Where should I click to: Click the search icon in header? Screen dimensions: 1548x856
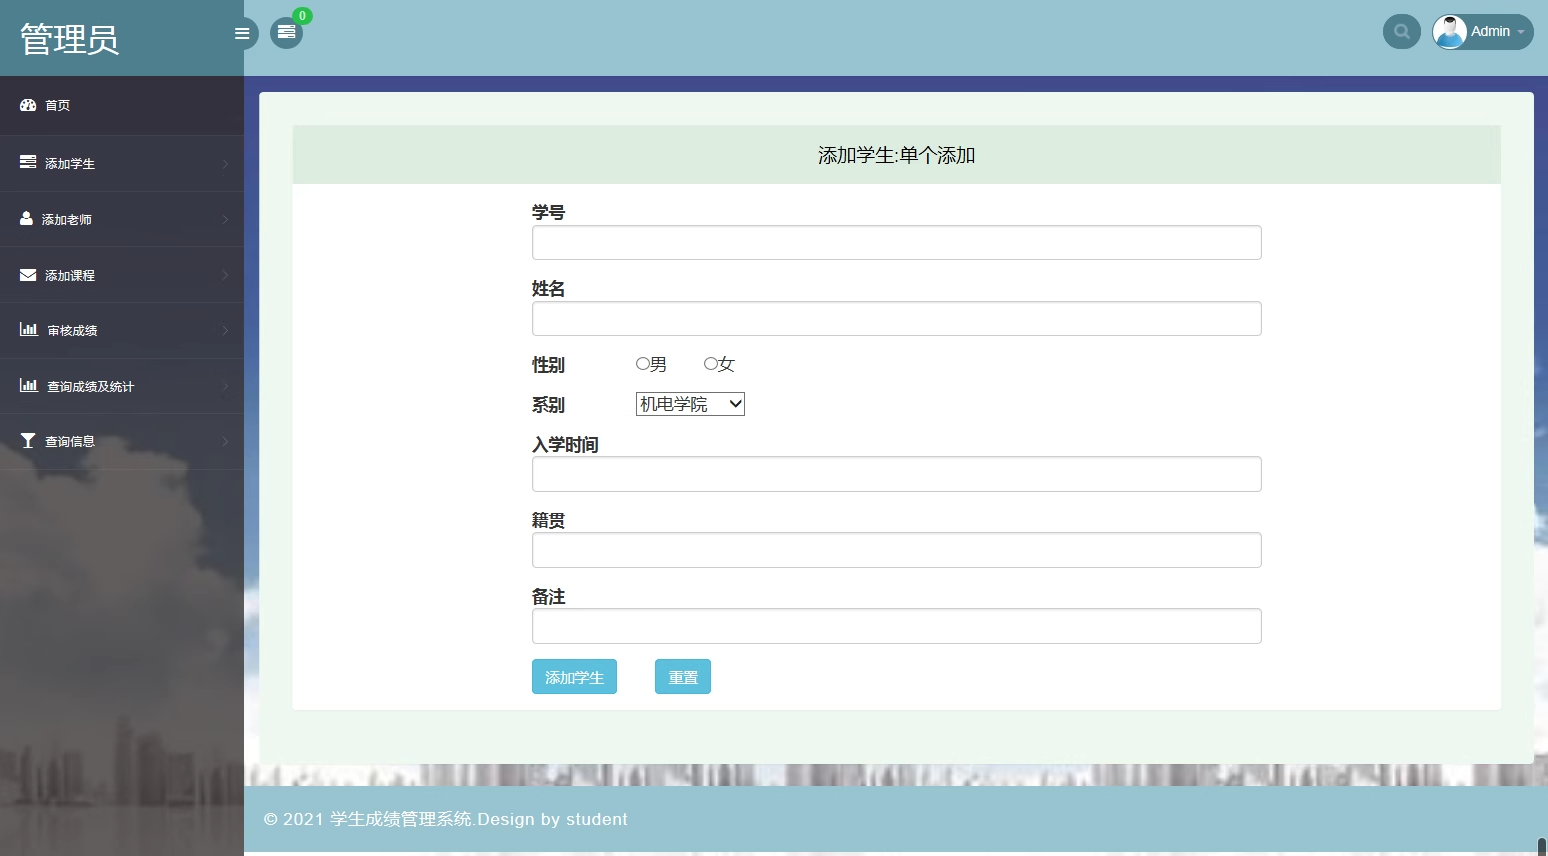1402,31
